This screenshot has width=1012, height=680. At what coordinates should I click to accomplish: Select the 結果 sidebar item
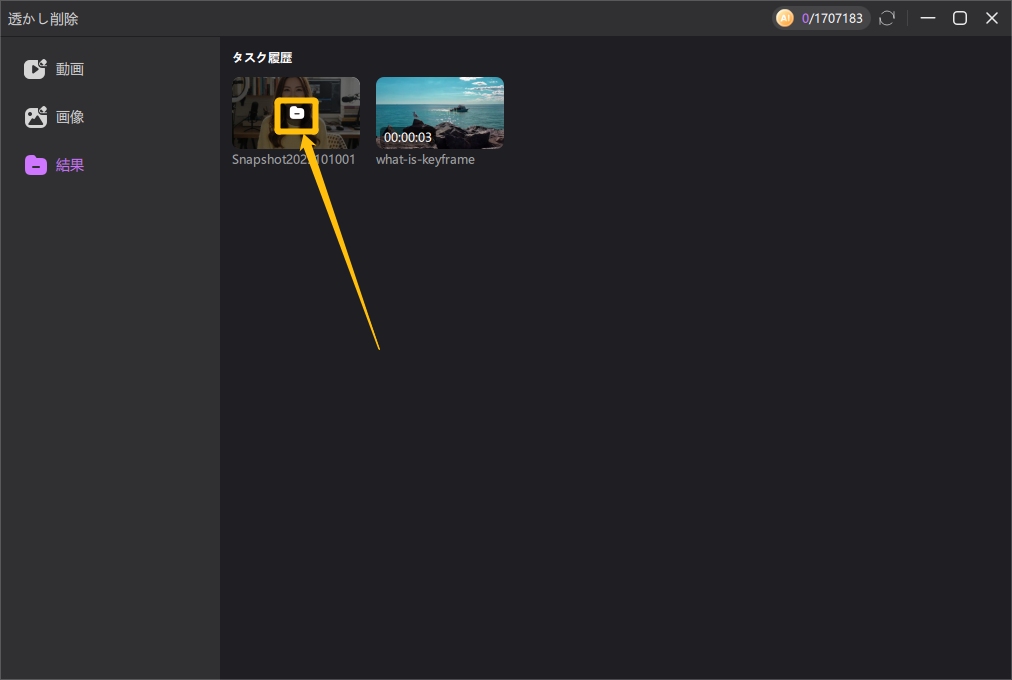pos(70,165)
